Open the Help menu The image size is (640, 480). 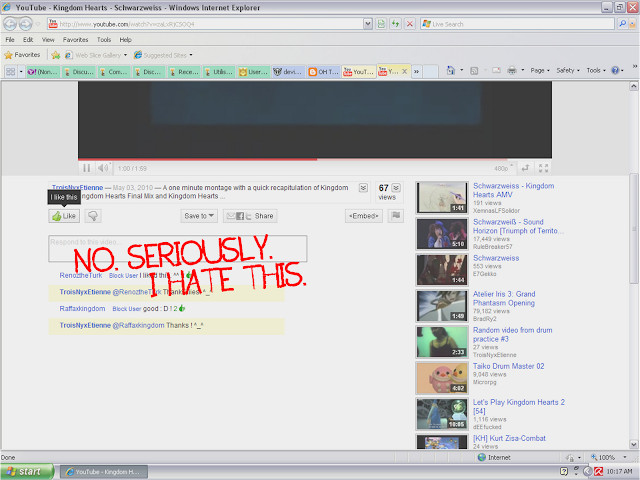125,40
